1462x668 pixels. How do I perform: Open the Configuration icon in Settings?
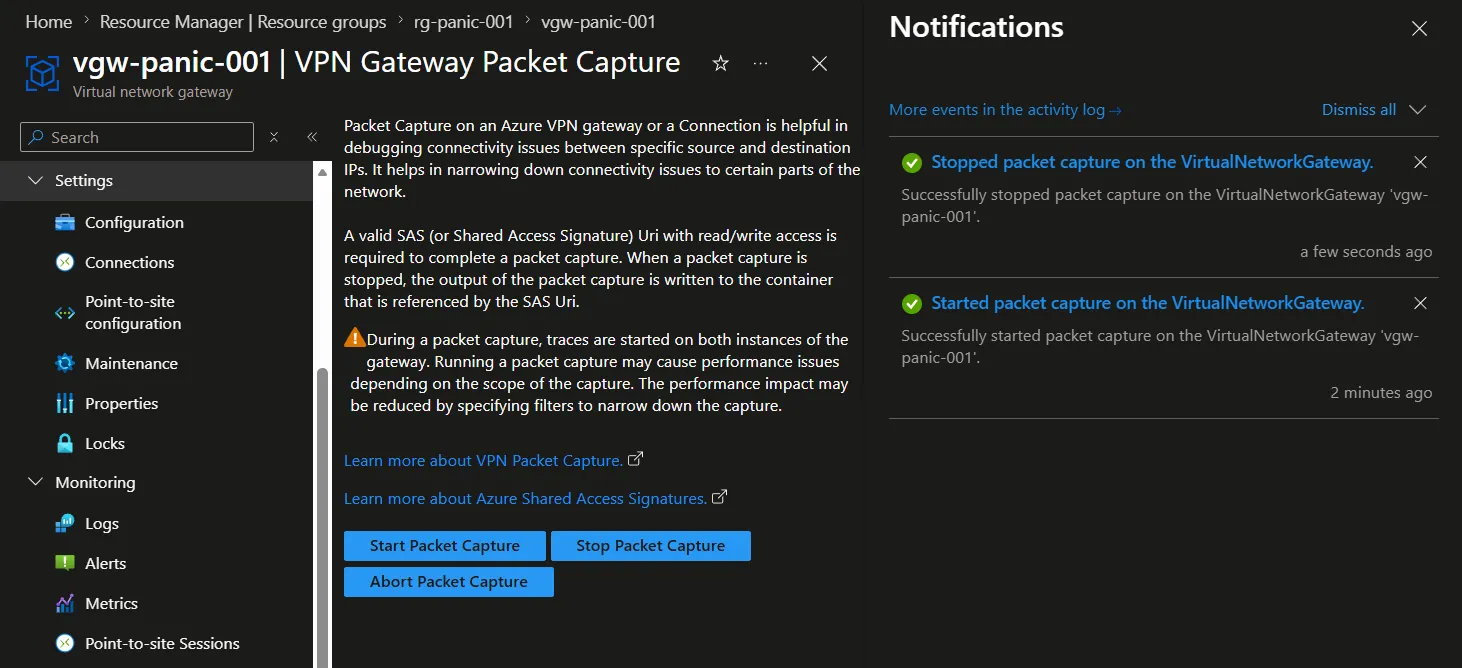pyautogui.click(x=65, y=222)
